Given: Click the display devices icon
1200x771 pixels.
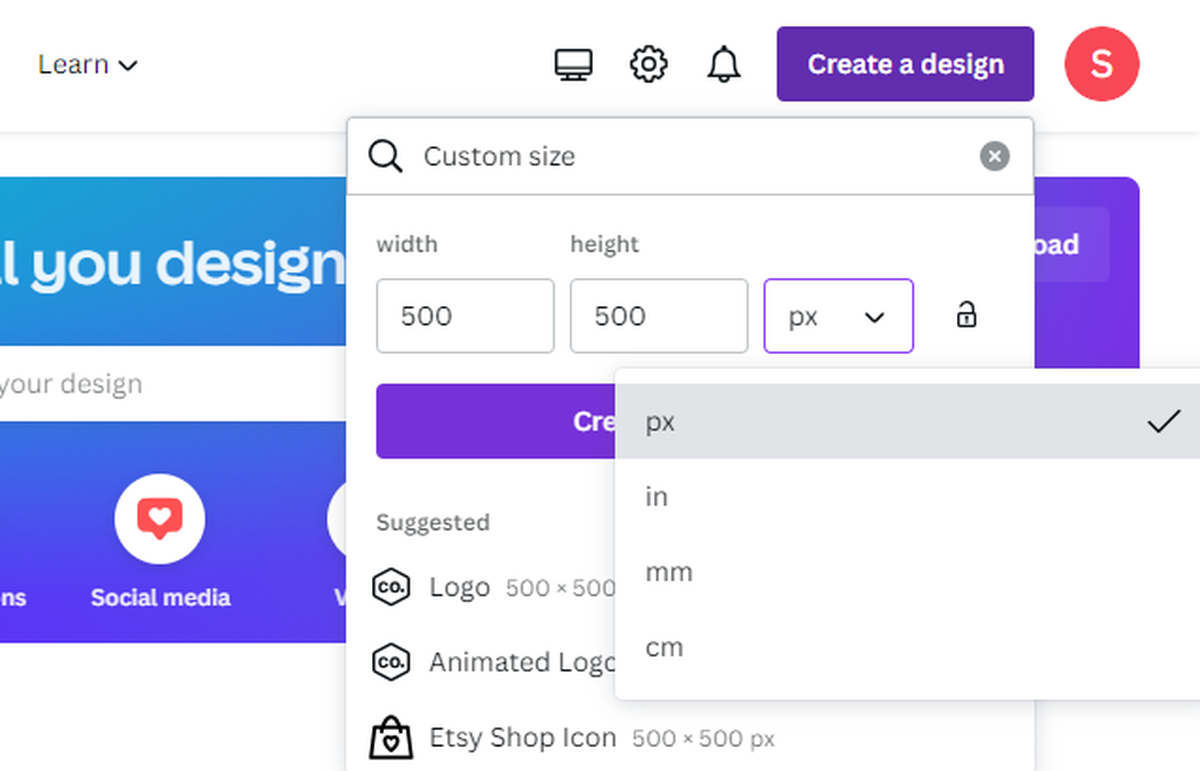Looking at the screenshot, I should pyautogui.click(x=573, y=64).
